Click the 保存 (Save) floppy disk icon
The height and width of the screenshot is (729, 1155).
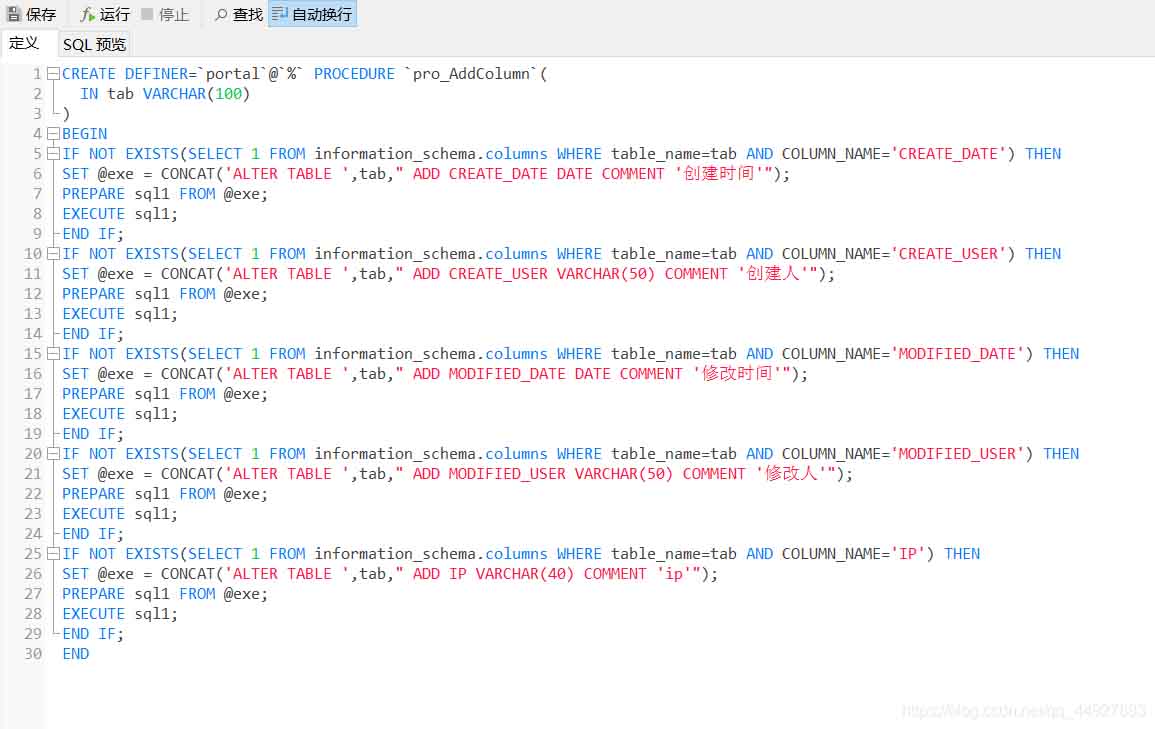(14, 14)
